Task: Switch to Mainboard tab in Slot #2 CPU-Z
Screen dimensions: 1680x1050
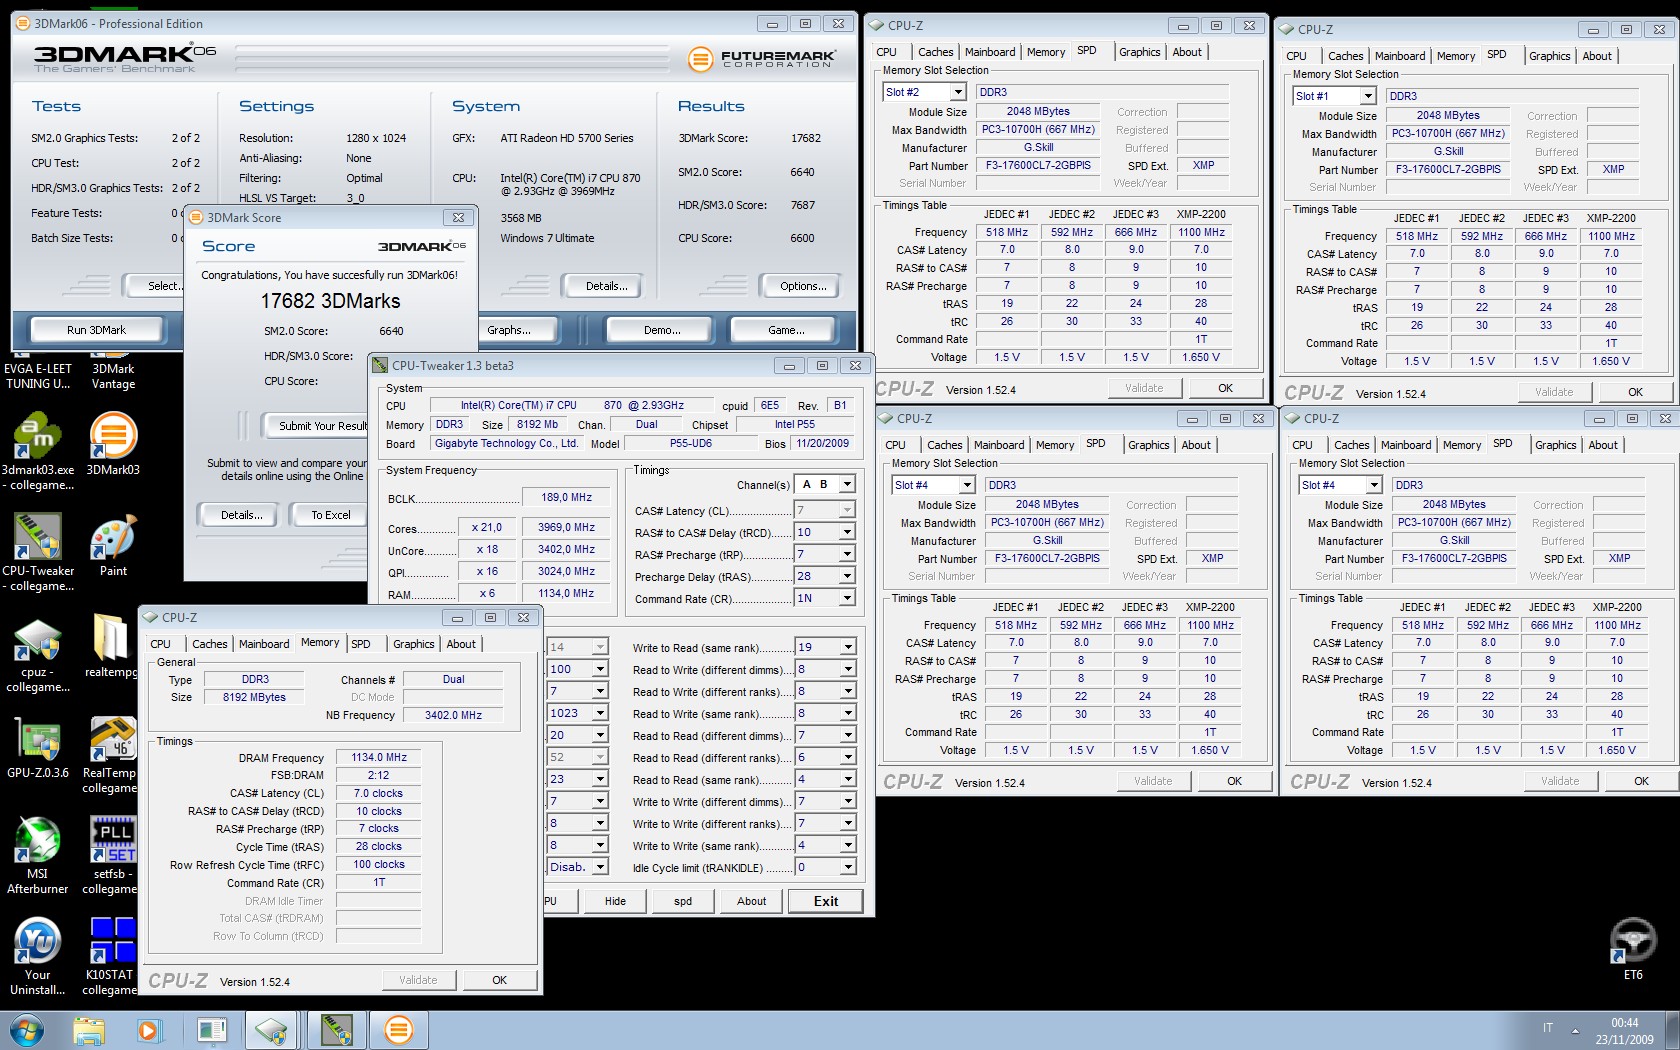Action: pyautogui.click(x=990, y=52)
